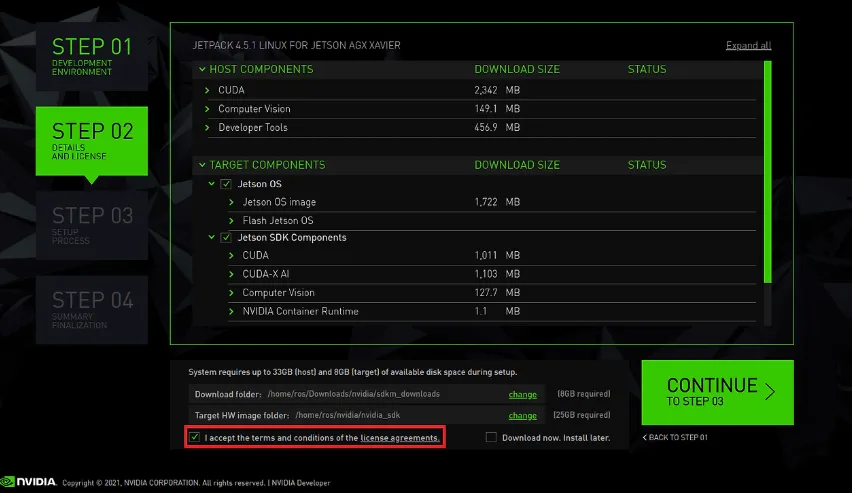Screen dimensions: 852x493
Task: Click the green components list scrollbar
Action: pyautogui.click(x=767, y=172)
